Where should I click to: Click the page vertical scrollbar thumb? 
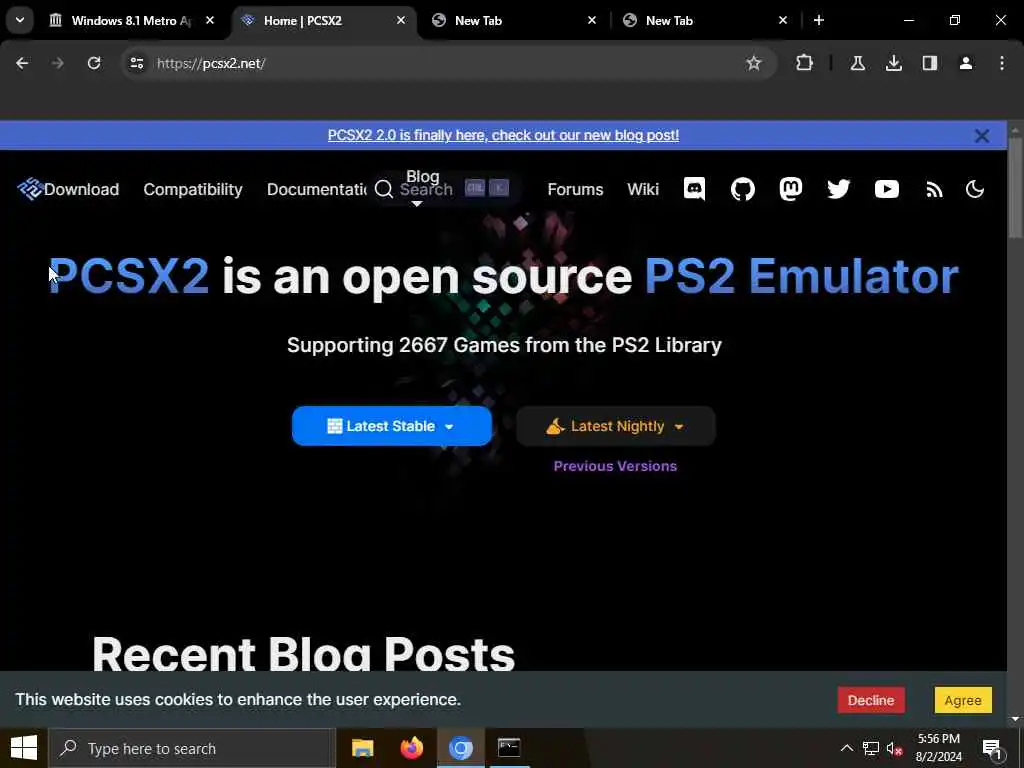tap(1015, 186)
